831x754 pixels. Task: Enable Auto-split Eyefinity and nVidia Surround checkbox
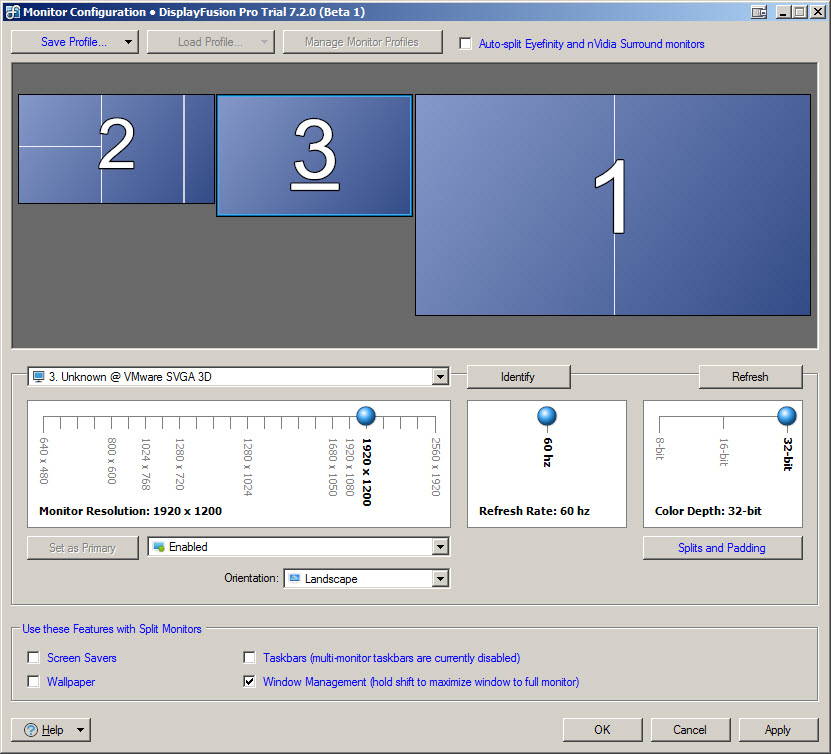[465, 44]
